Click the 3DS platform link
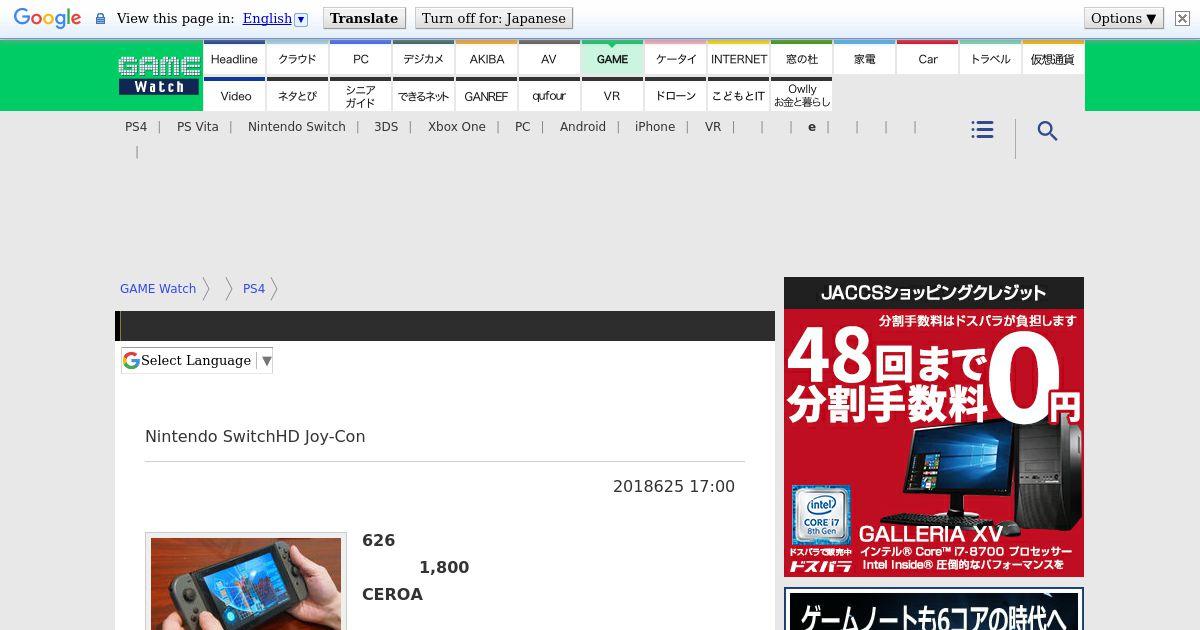This screenshot has height=630, width=1200. click(386, 127)
